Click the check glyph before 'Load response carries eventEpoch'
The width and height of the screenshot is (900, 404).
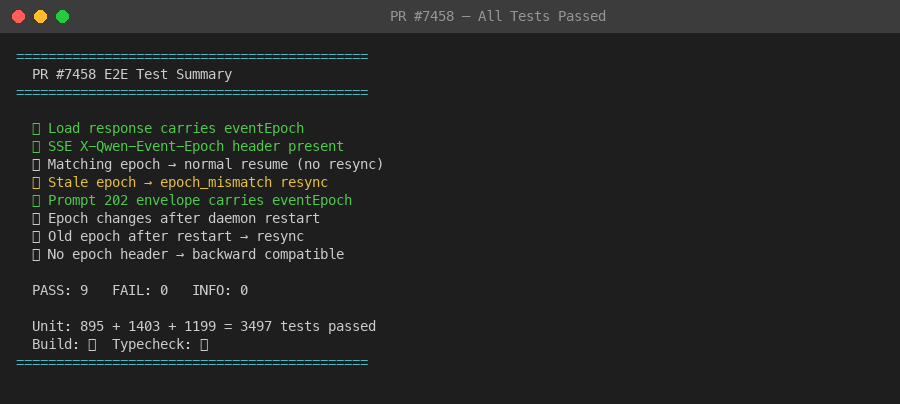36,129
